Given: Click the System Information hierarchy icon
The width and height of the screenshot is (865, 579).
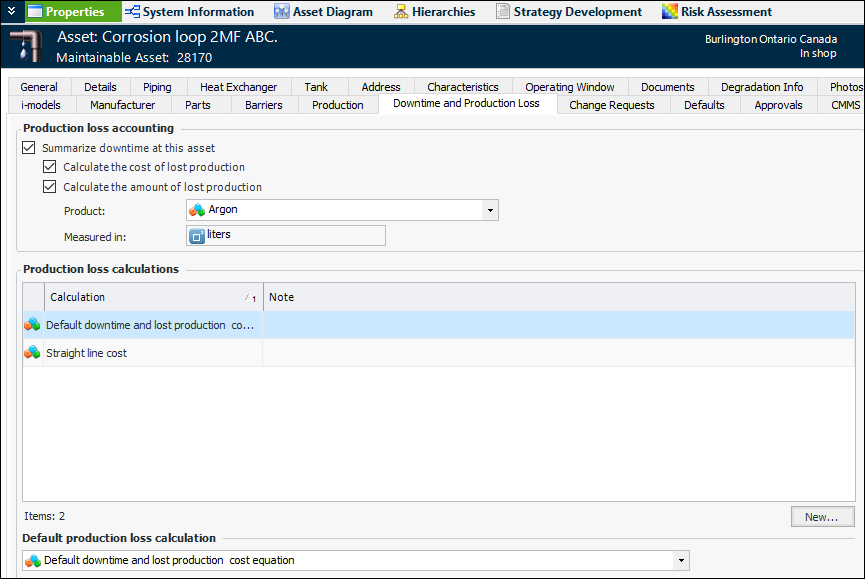Looking at the screenshot, I should (132, 12).
